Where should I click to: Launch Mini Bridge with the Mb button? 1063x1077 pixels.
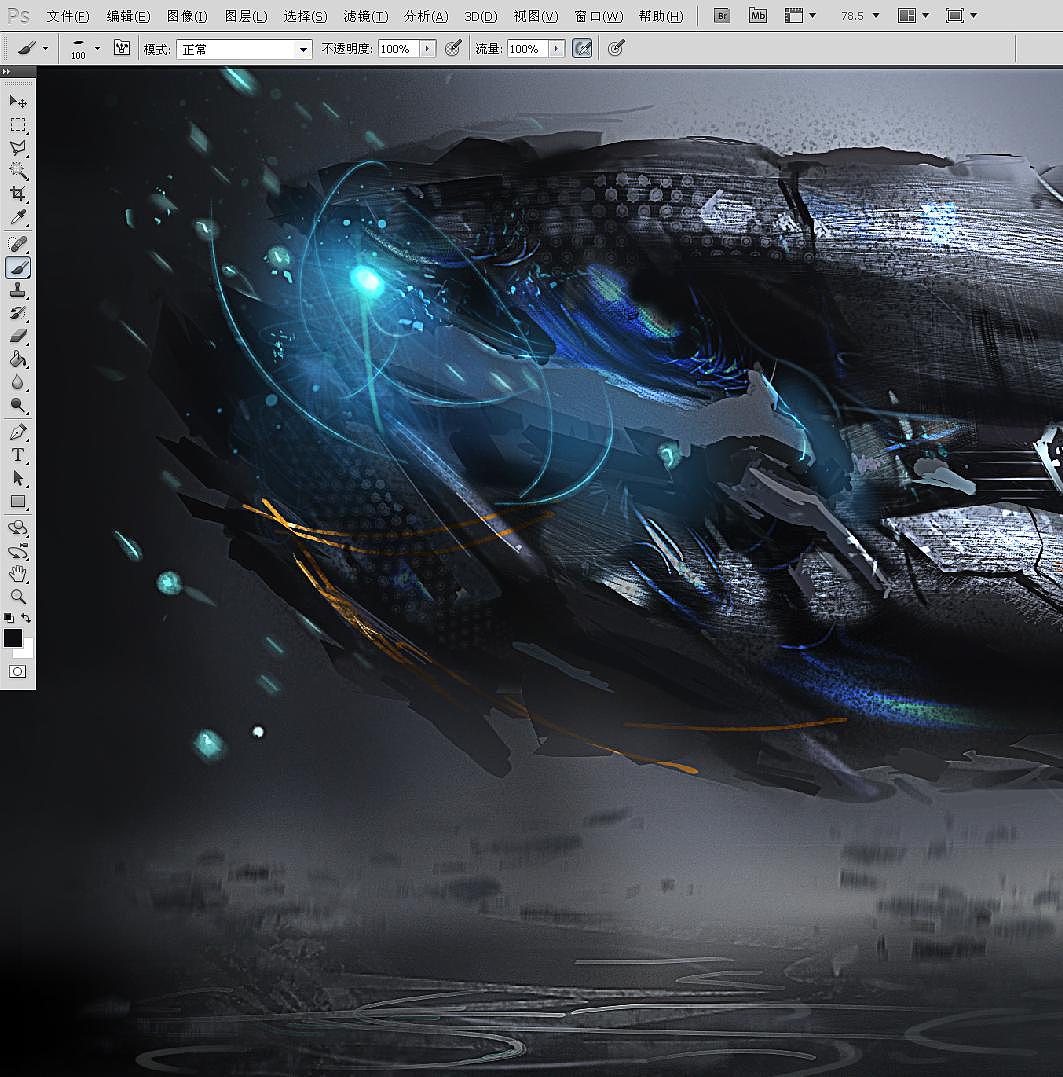coord(758,16)
